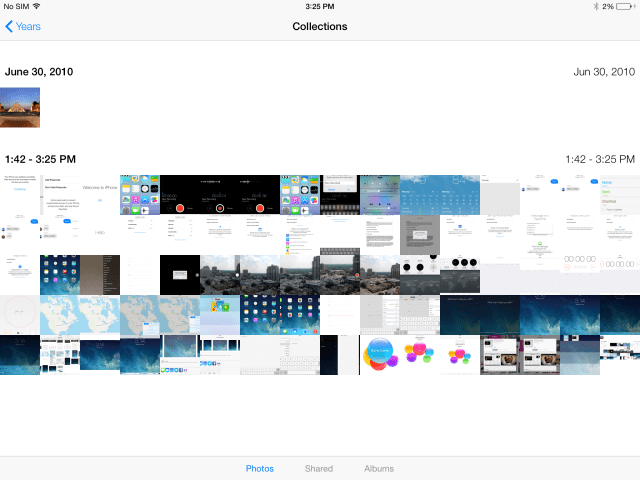
Task: Tap the blue back chevron beside Years
Action: [9, 26]
